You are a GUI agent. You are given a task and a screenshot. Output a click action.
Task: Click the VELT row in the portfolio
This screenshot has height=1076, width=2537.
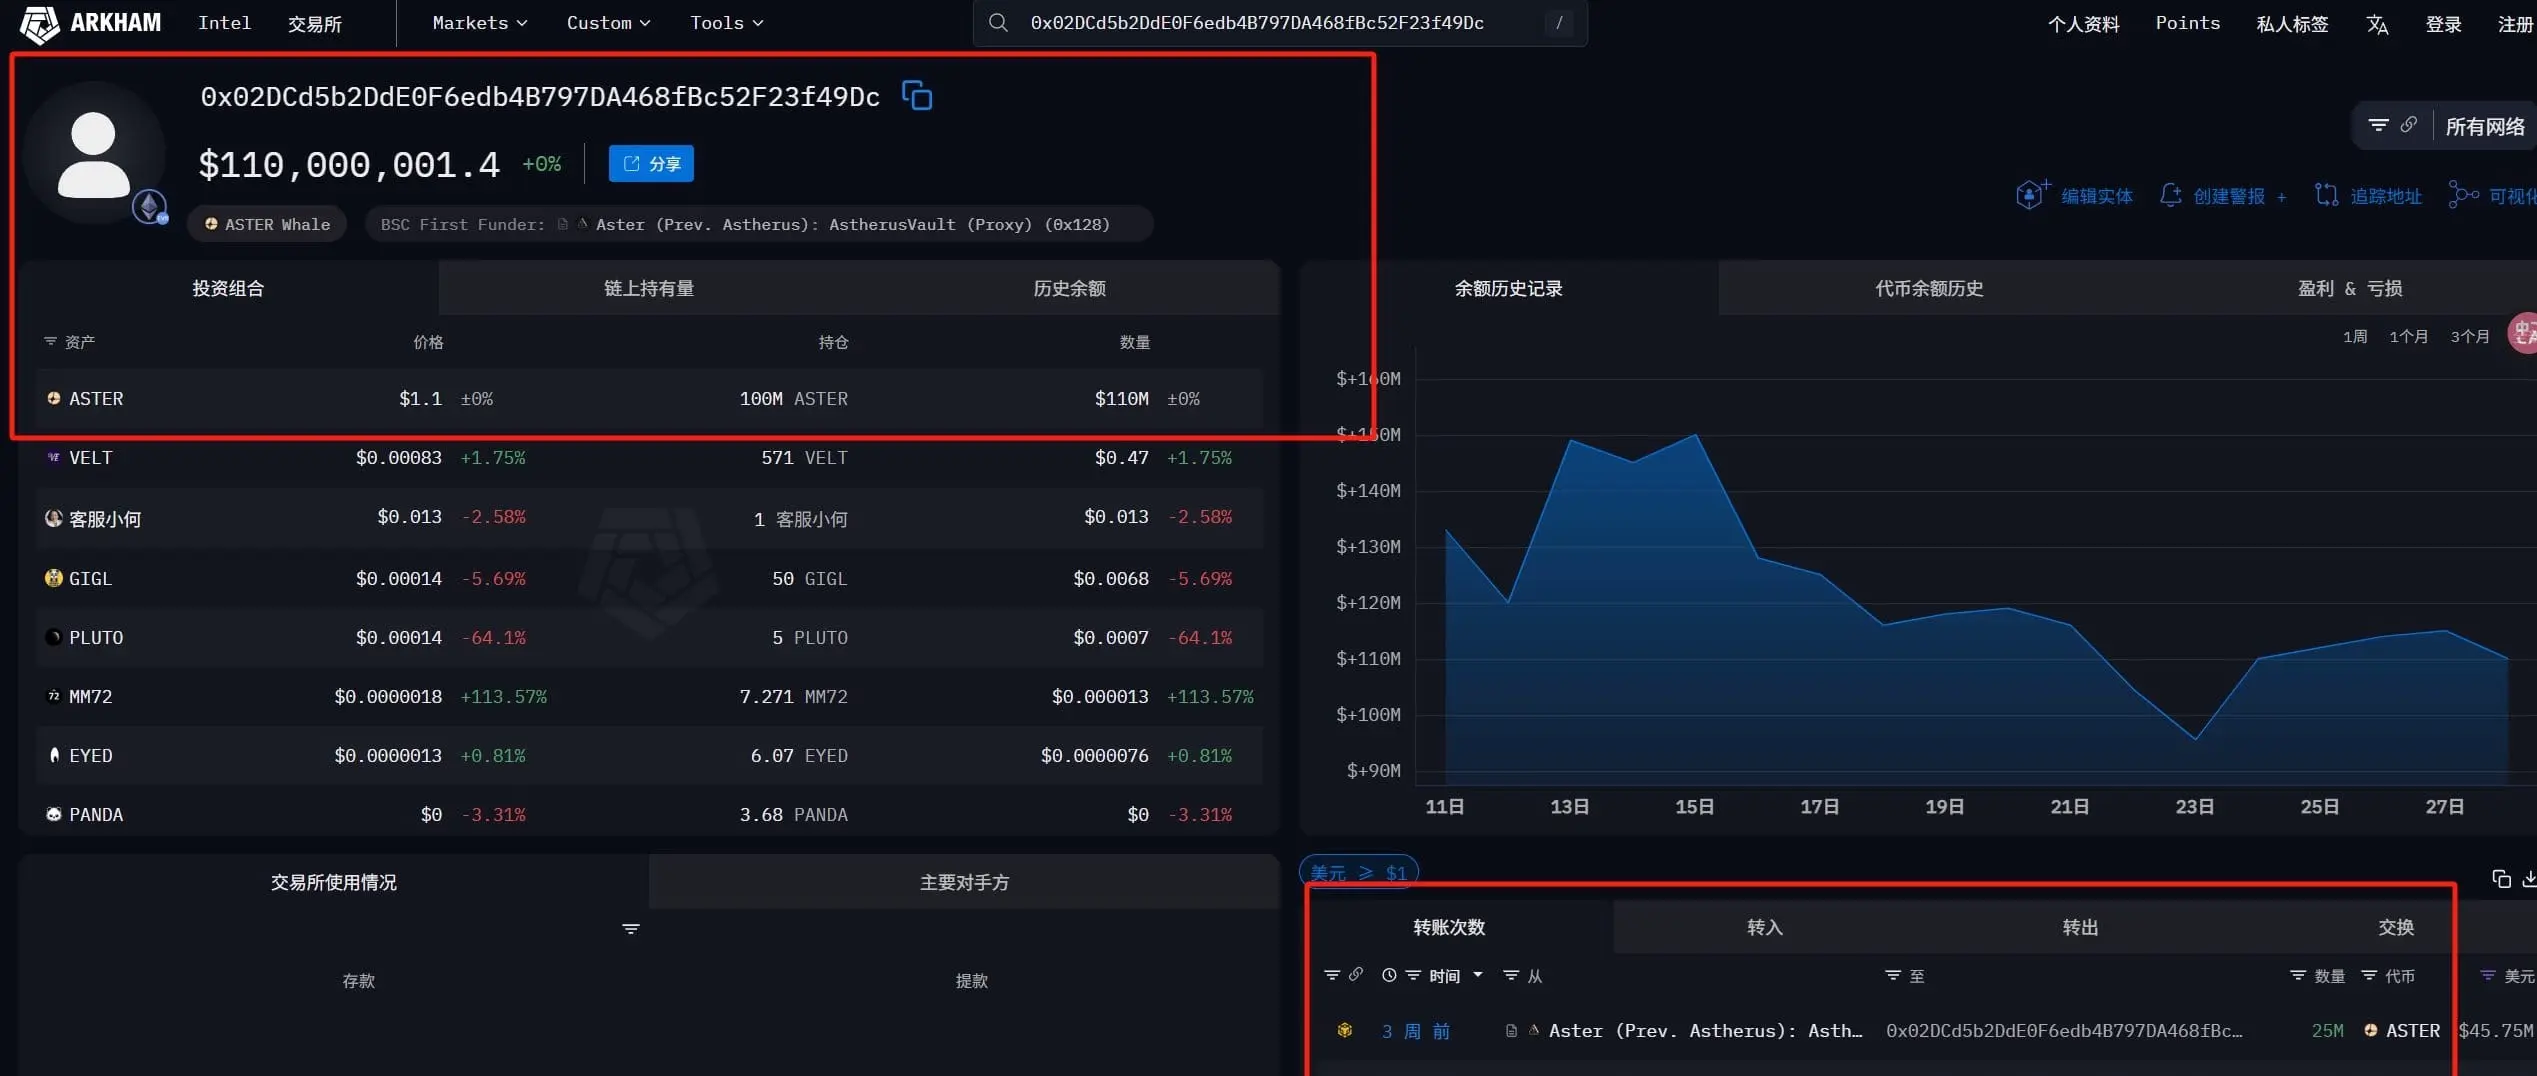click(649, 457)
